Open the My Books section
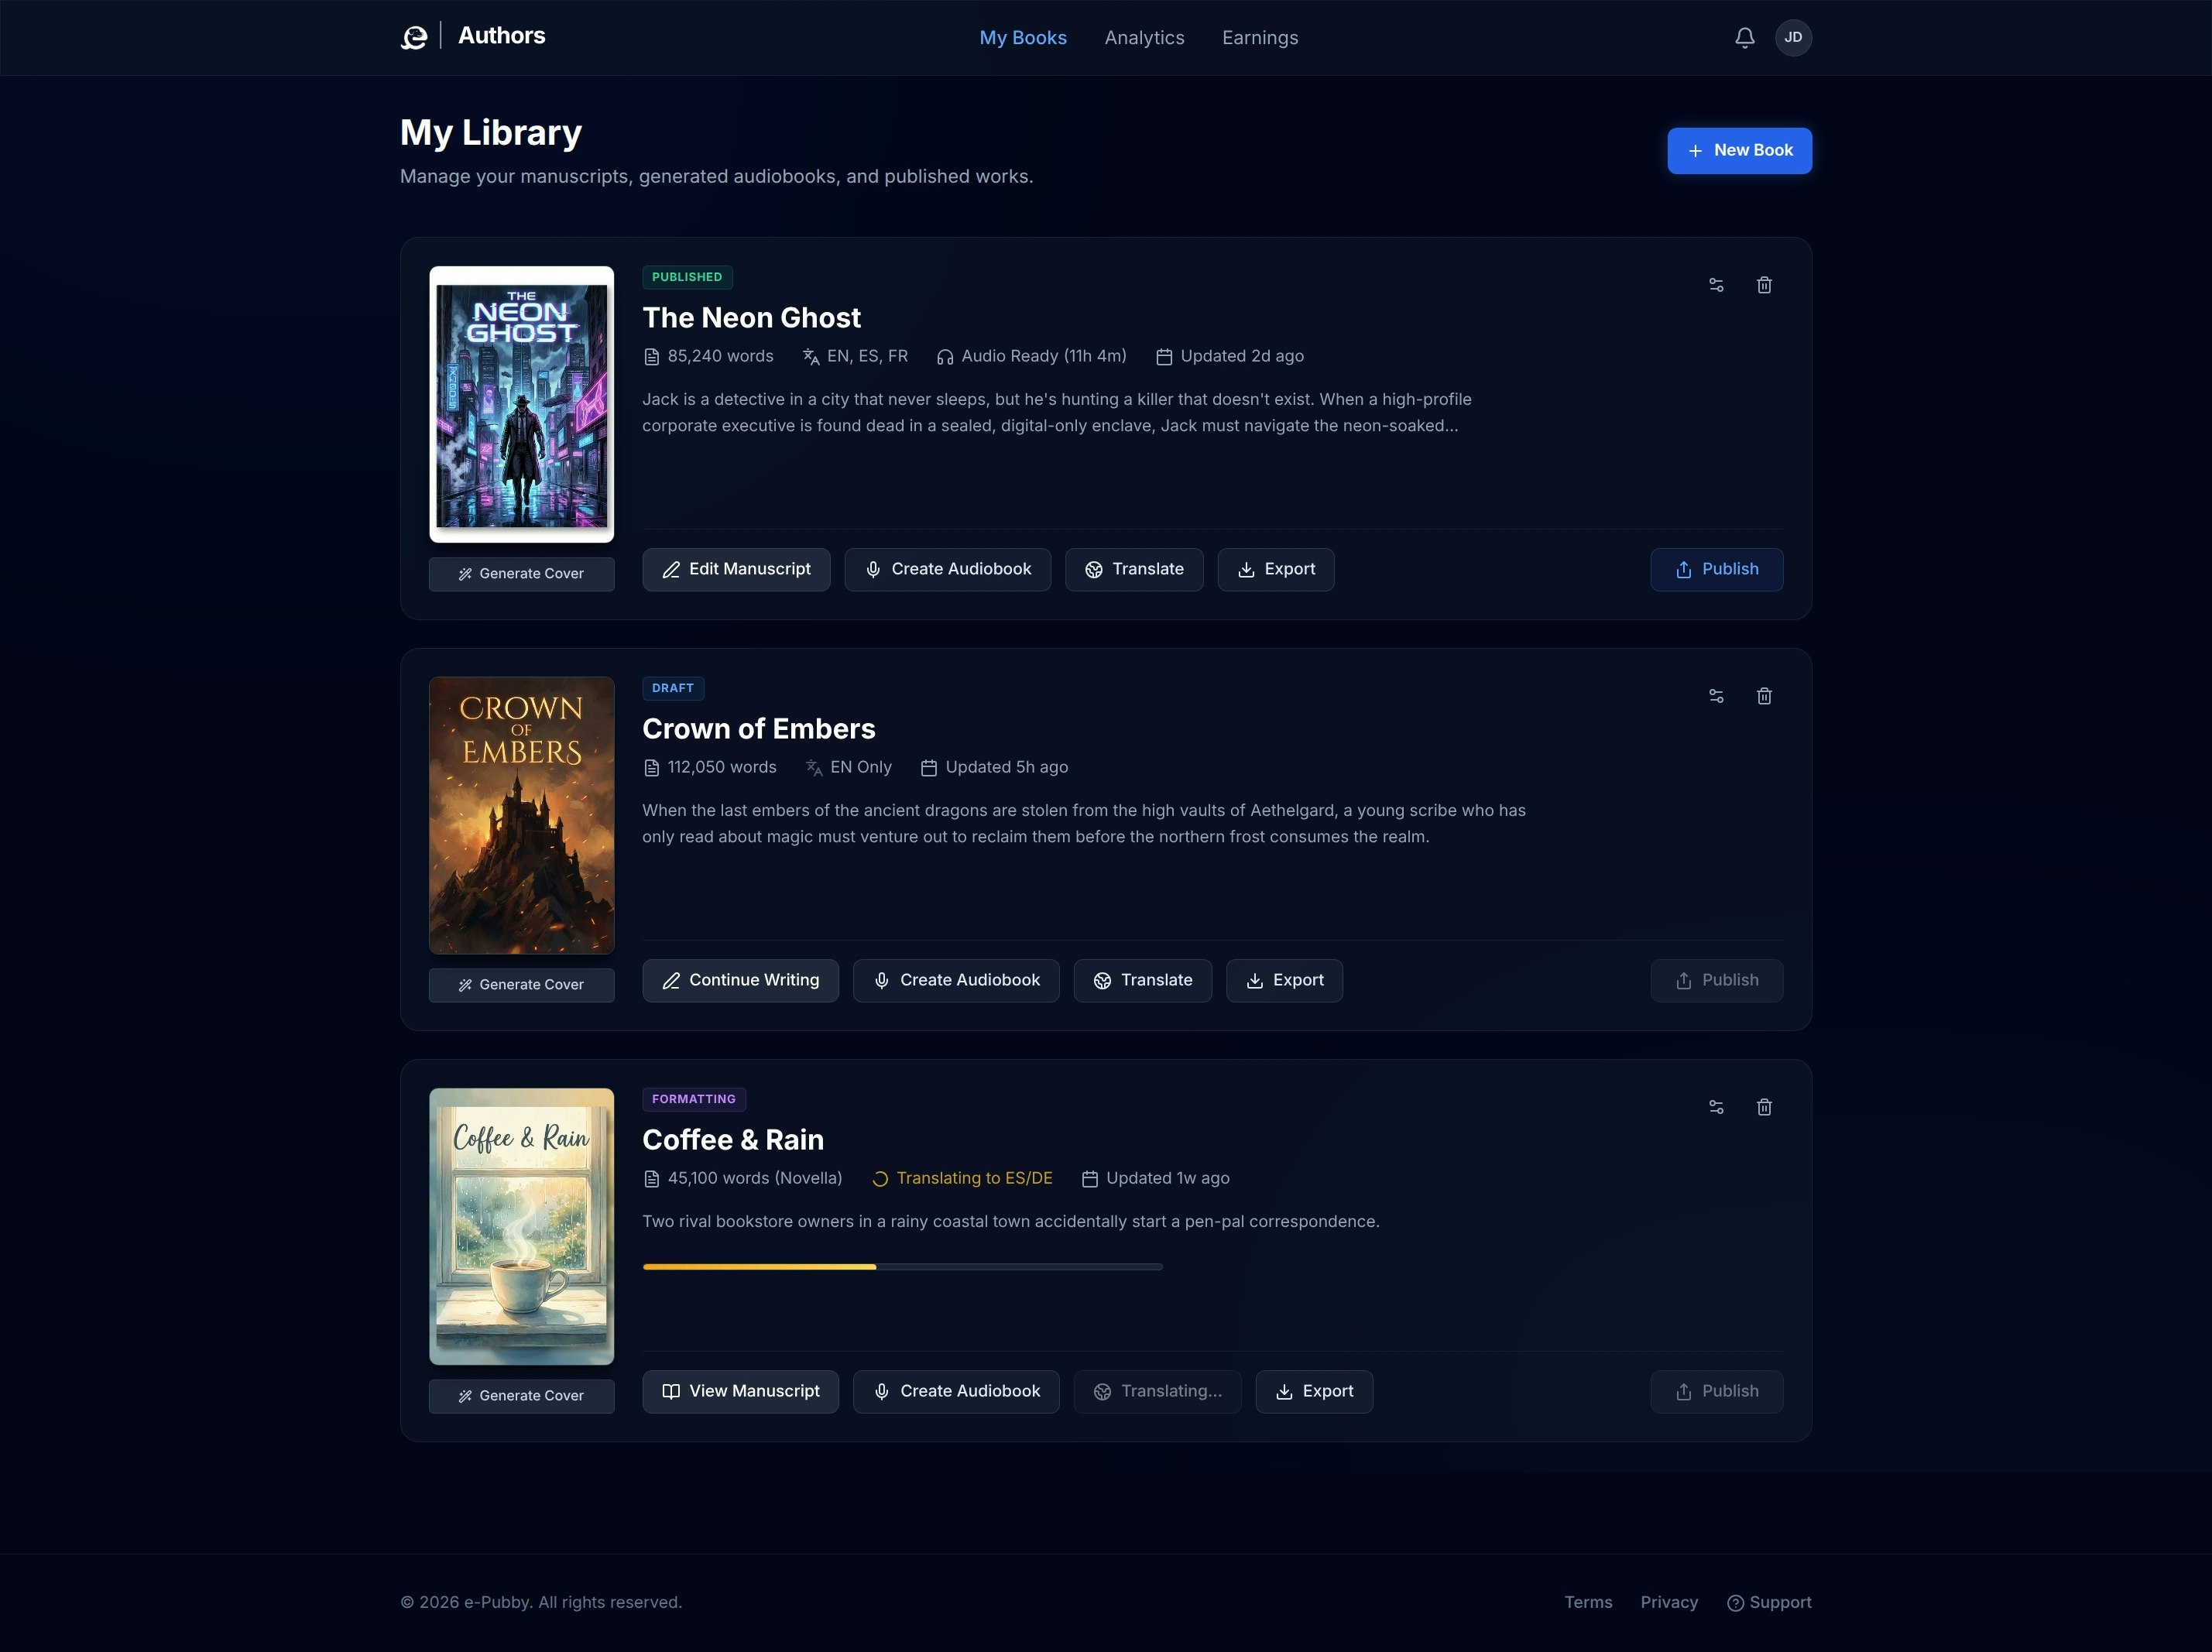Viewport: 2212px width, 1652px height. (1023, 37)
